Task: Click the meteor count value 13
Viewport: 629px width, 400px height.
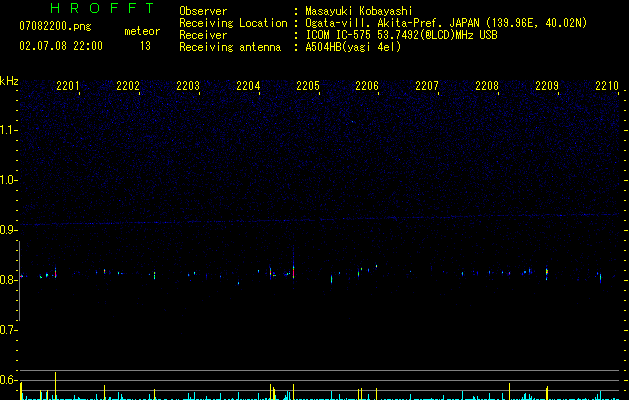Action: pos(145,46)
